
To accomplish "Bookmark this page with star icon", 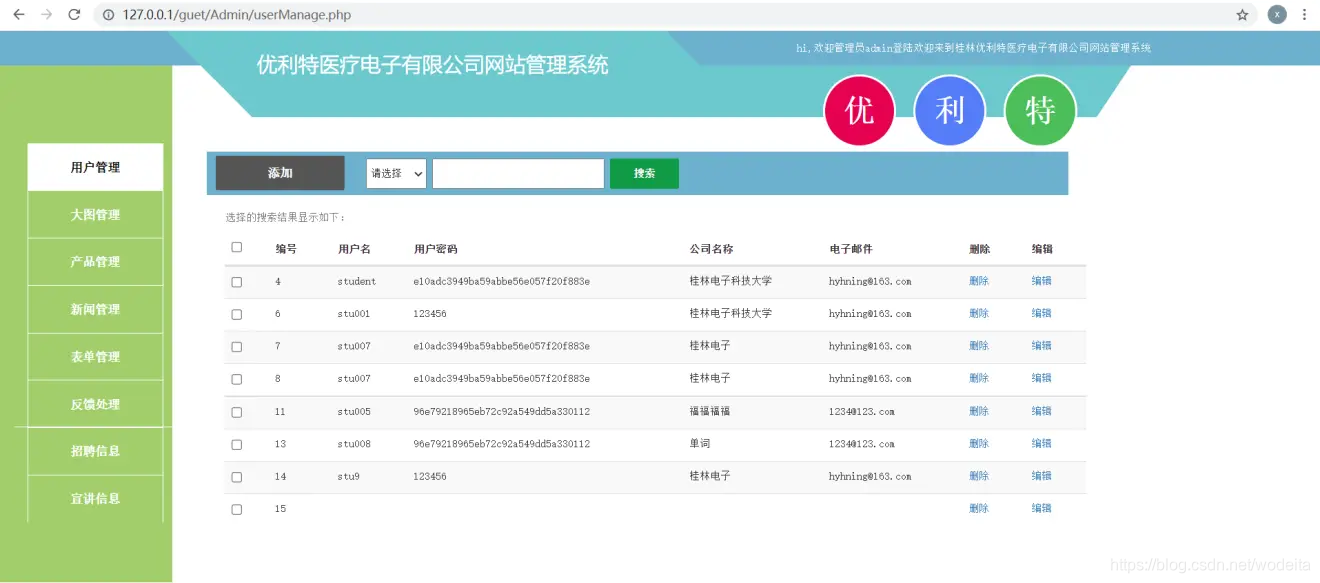I will (x=1242, y=15).
